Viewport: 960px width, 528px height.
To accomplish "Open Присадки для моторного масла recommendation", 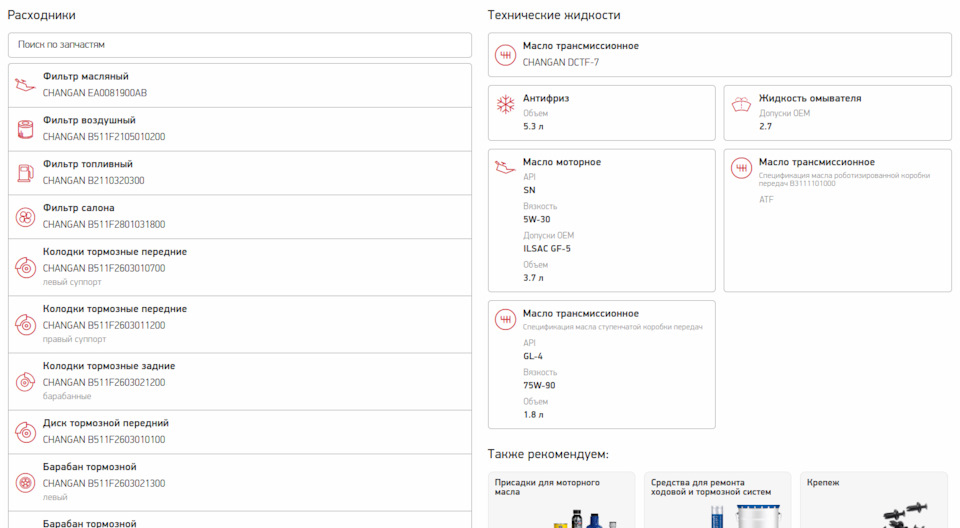I will [561, 500].
